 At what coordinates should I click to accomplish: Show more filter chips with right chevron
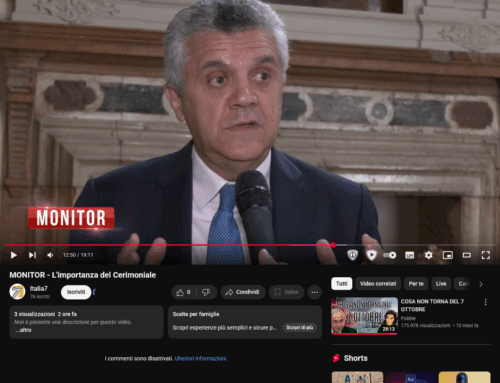point(481,284)
